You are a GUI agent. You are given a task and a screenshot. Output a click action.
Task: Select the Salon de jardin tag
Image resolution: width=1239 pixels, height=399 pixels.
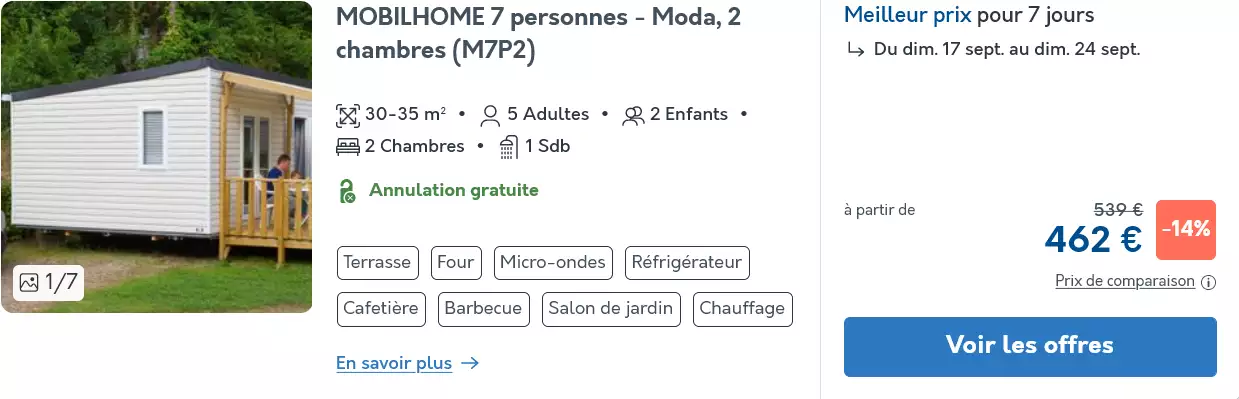[x=611, y=309]
